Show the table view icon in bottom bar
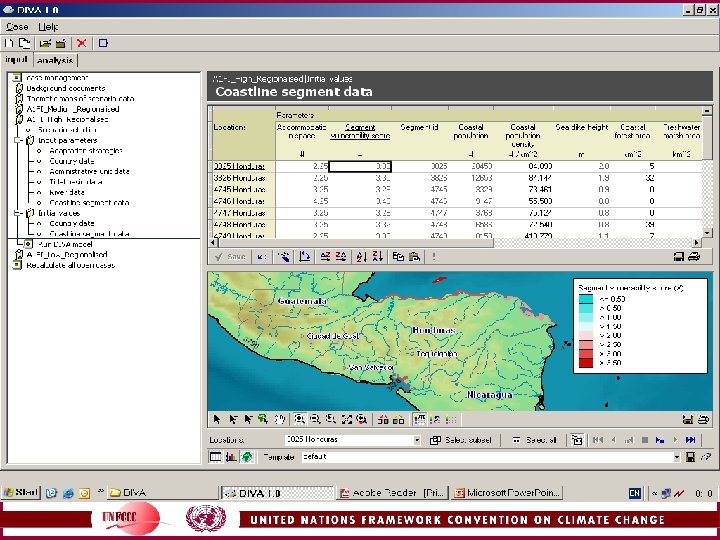 (x=215, y=457)
